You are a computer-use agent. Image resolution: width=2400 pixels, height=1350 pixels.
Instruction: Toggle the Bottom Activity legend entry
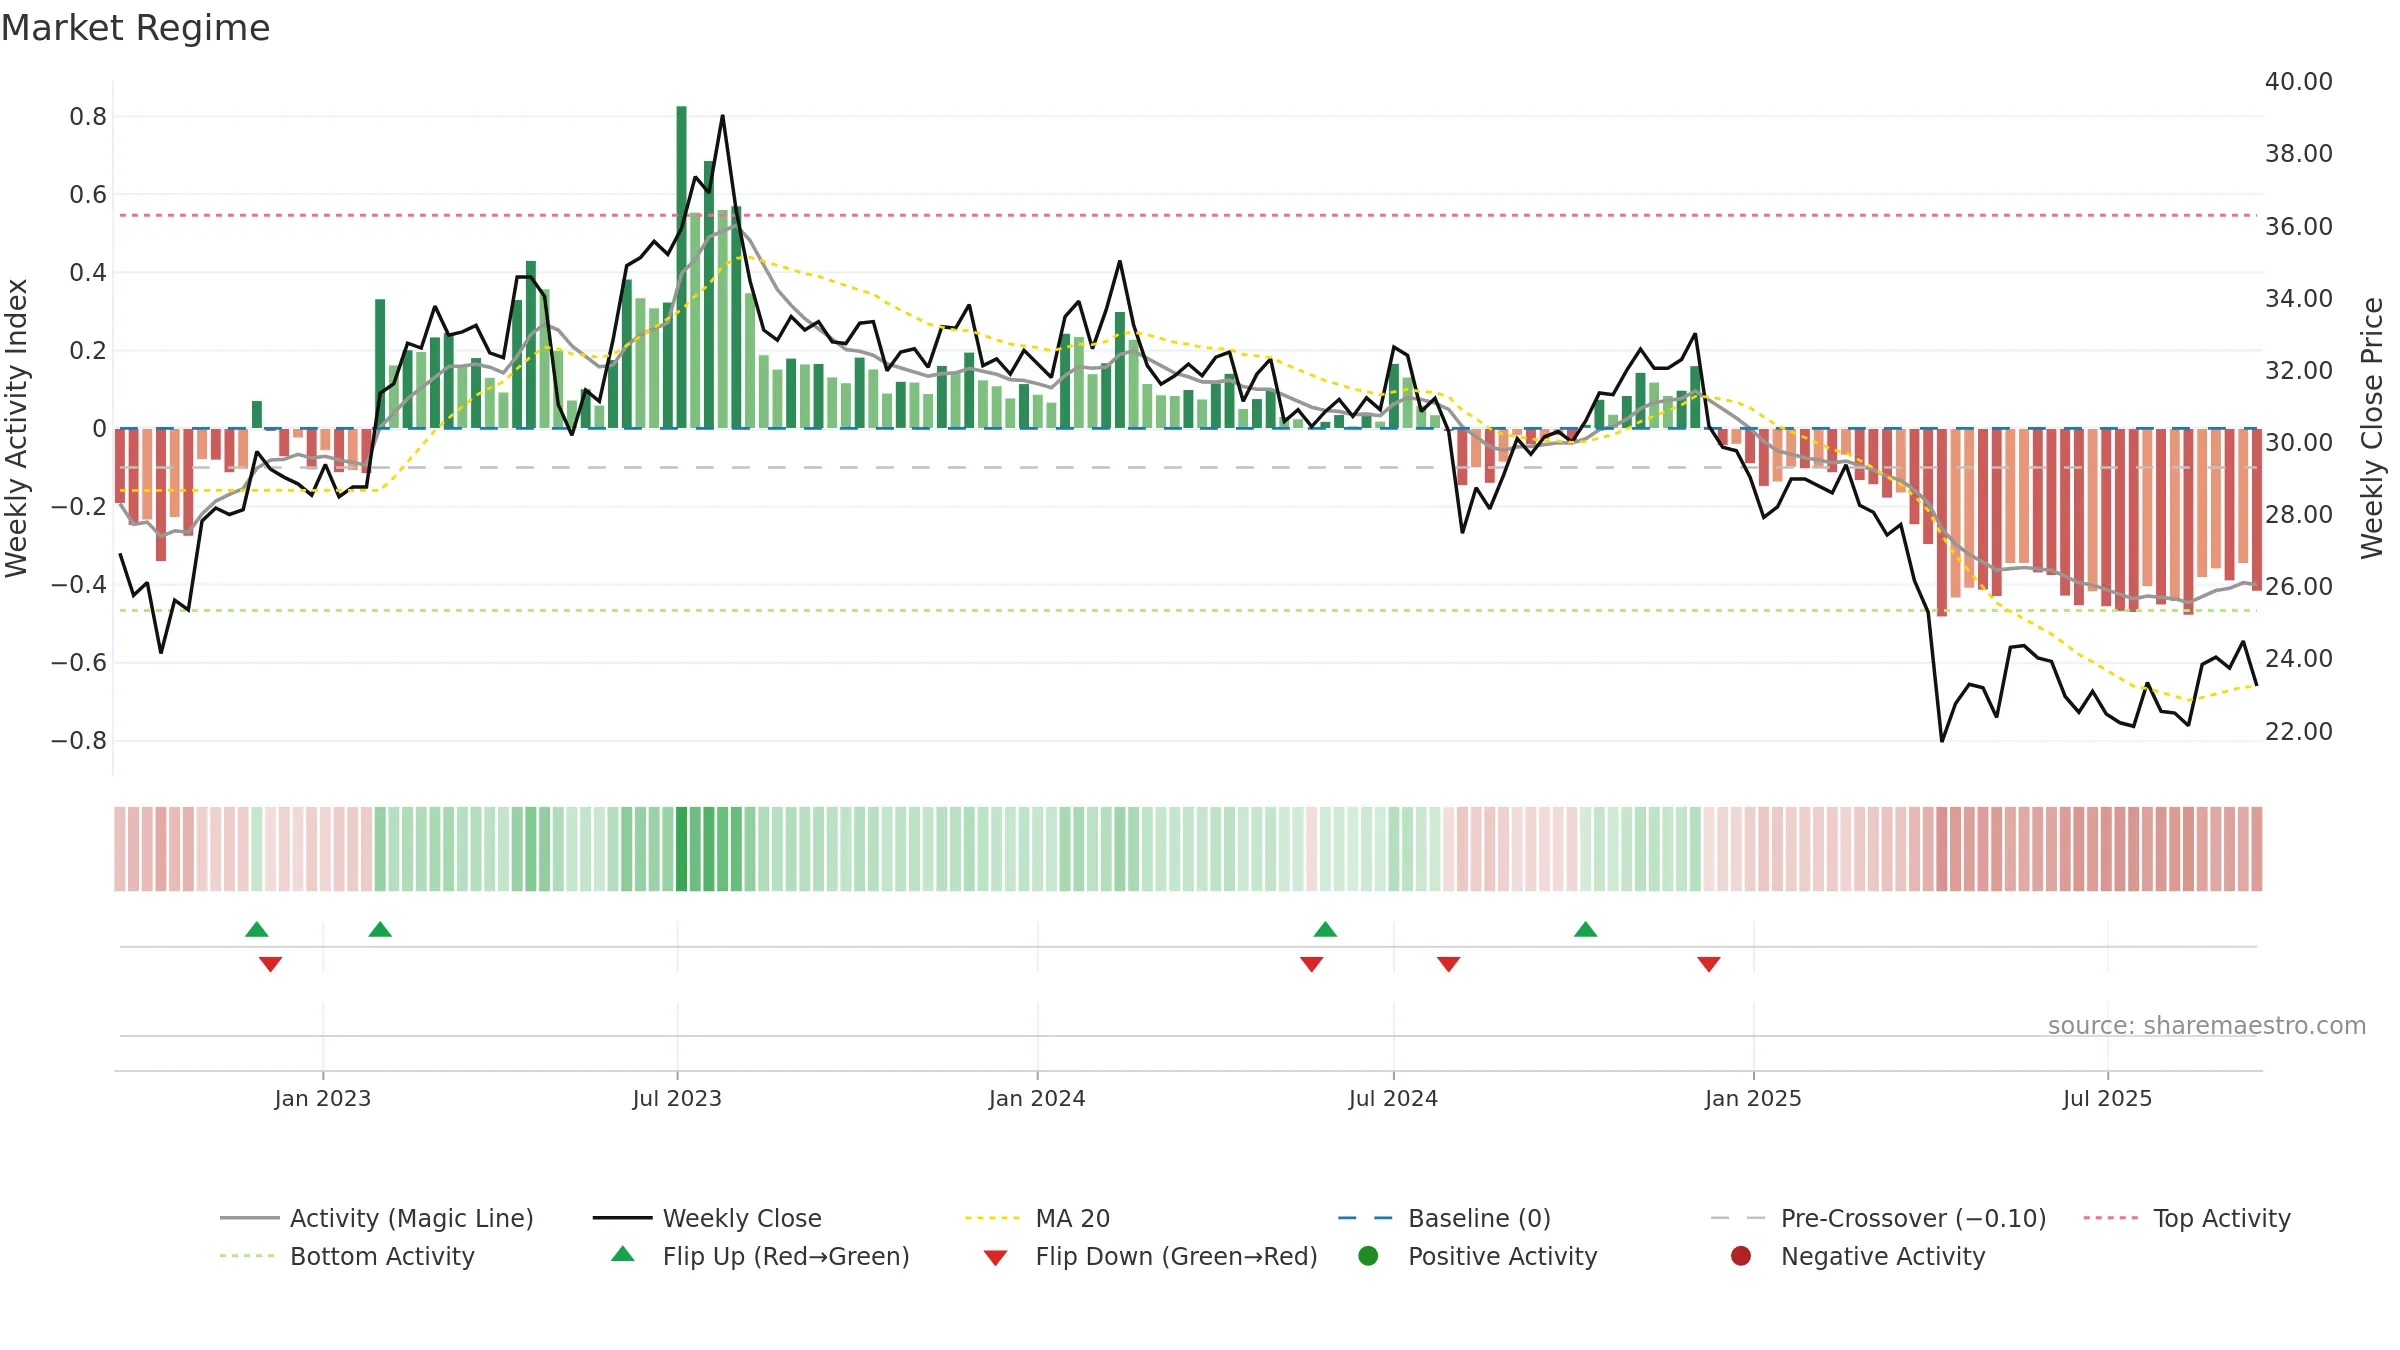pyautogui.click(x=347, y=1256)
